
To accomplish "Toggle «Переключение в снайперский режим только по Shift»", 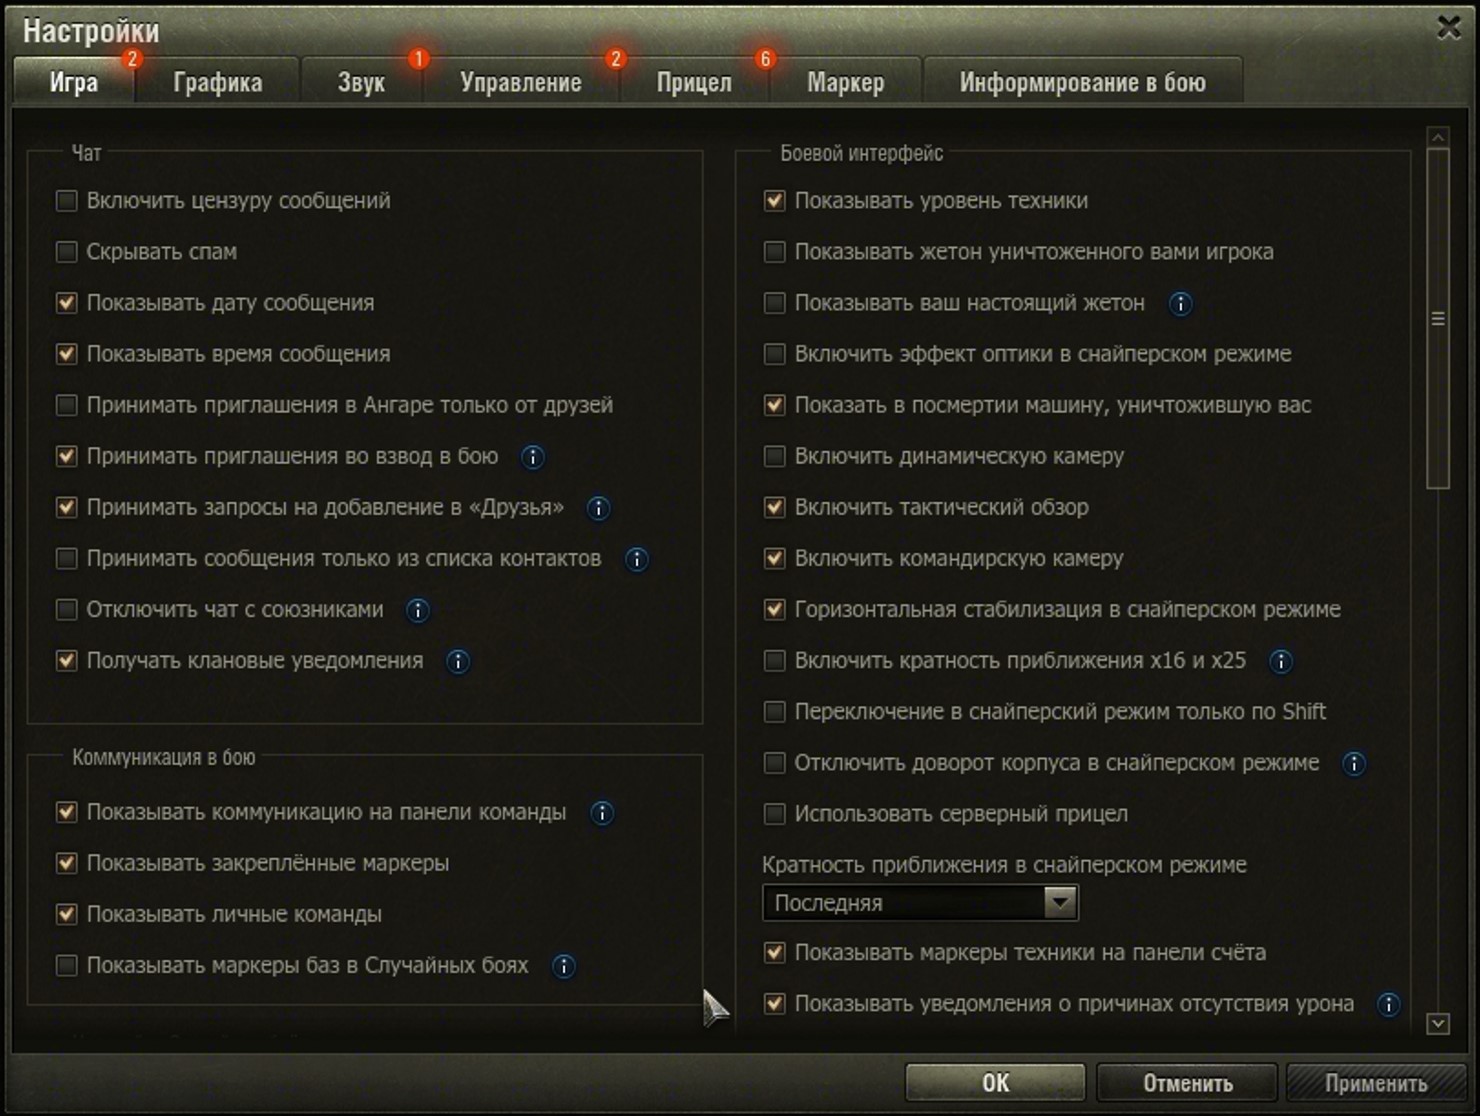I will (x=775, y=712).
